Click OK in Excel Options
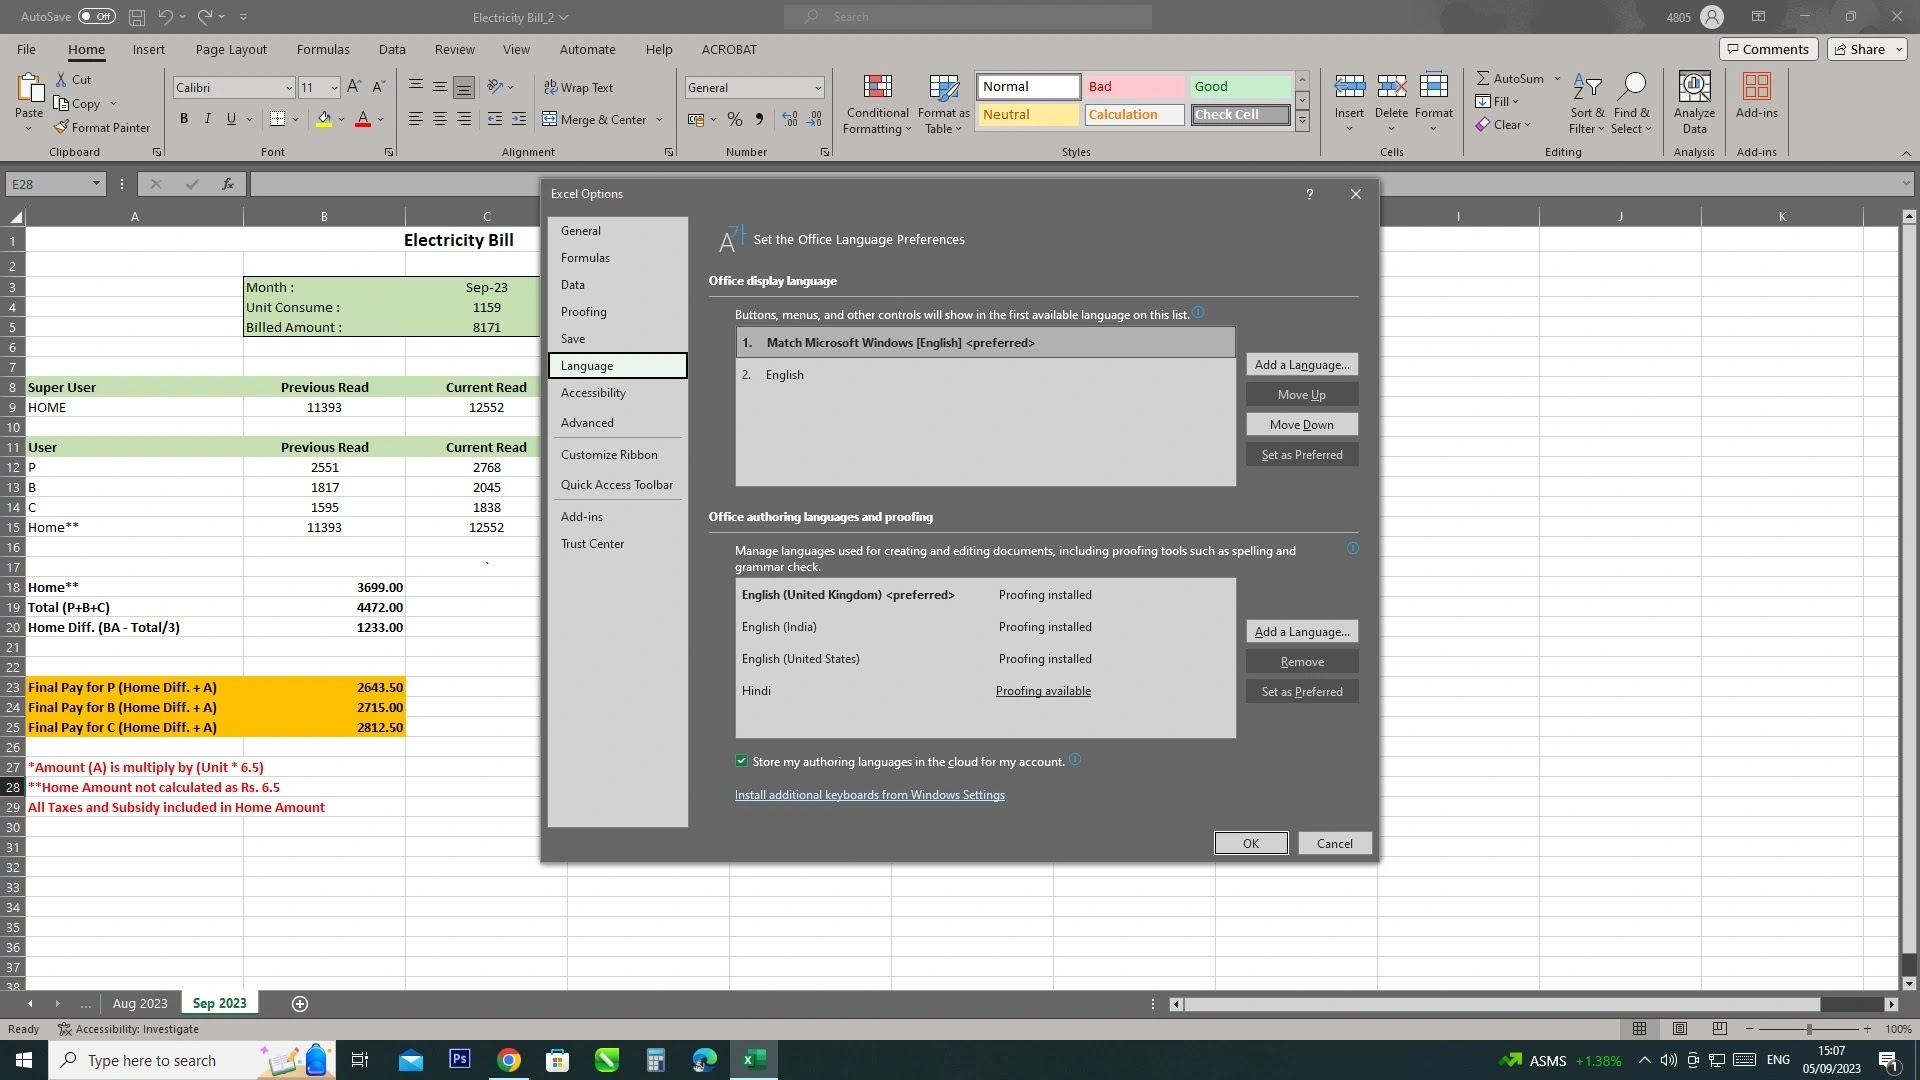Image resolution: width=1920 pixels, height=1080 pixels. coord(1251,843)
